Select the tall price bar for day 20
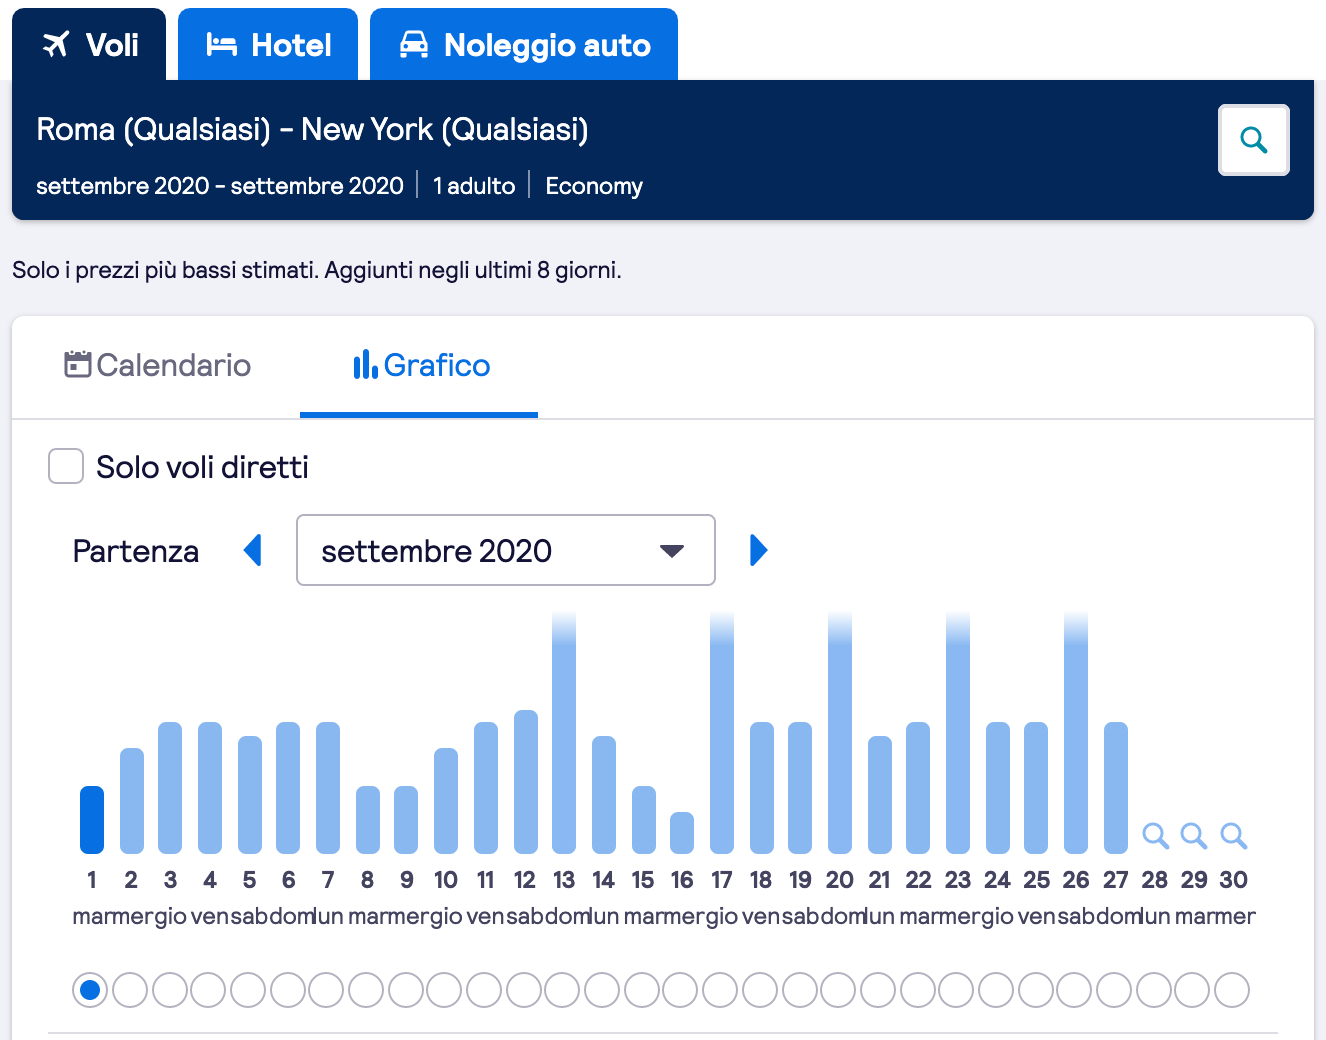This screenshot has width=1326, height=1040. (840, 732)
